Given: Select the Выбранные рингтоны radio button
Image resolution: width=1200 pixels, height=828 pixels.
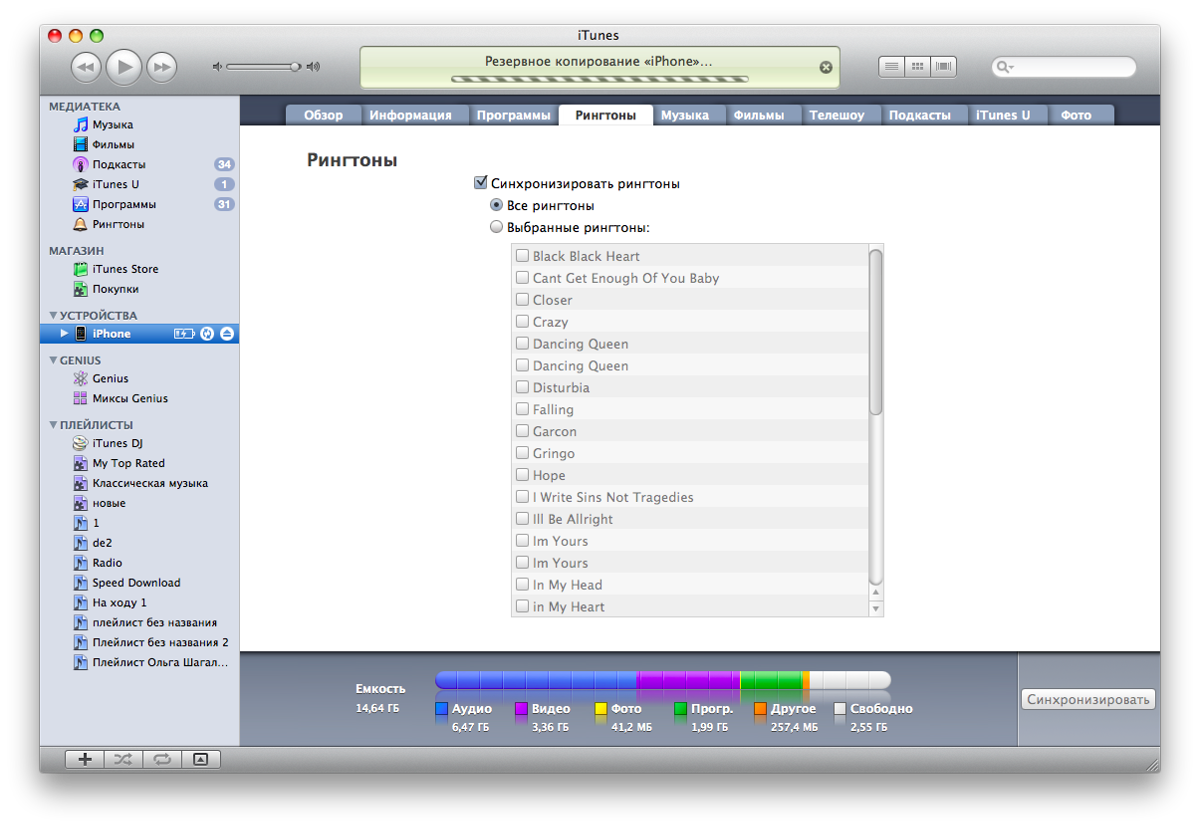Looking at the screenshot, I should (496, 227).
